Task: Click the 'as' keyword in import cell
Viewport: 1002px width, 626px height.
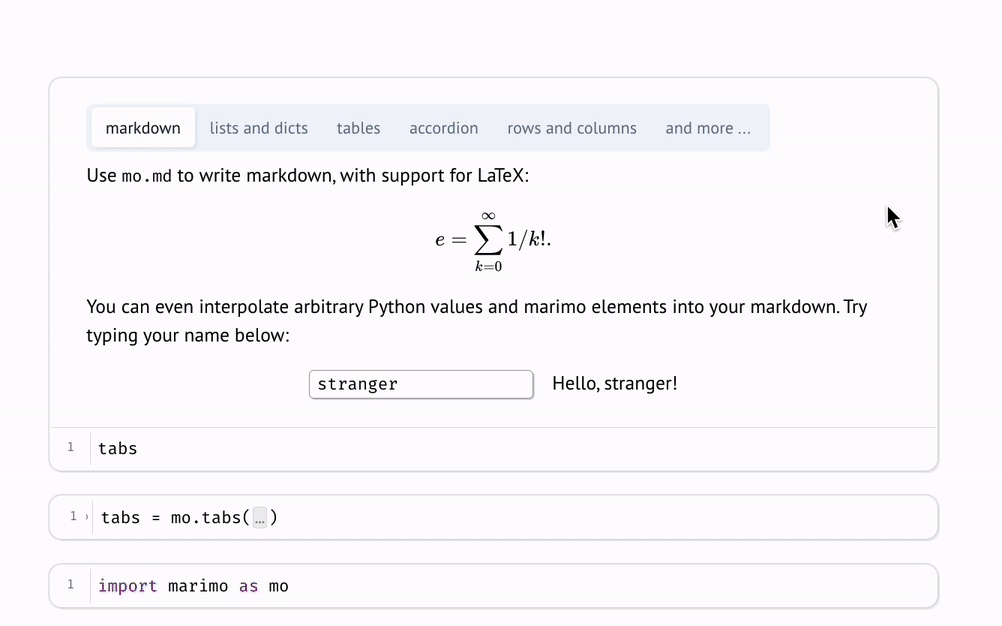Action: pyautogui.click(x=248, y=586)
